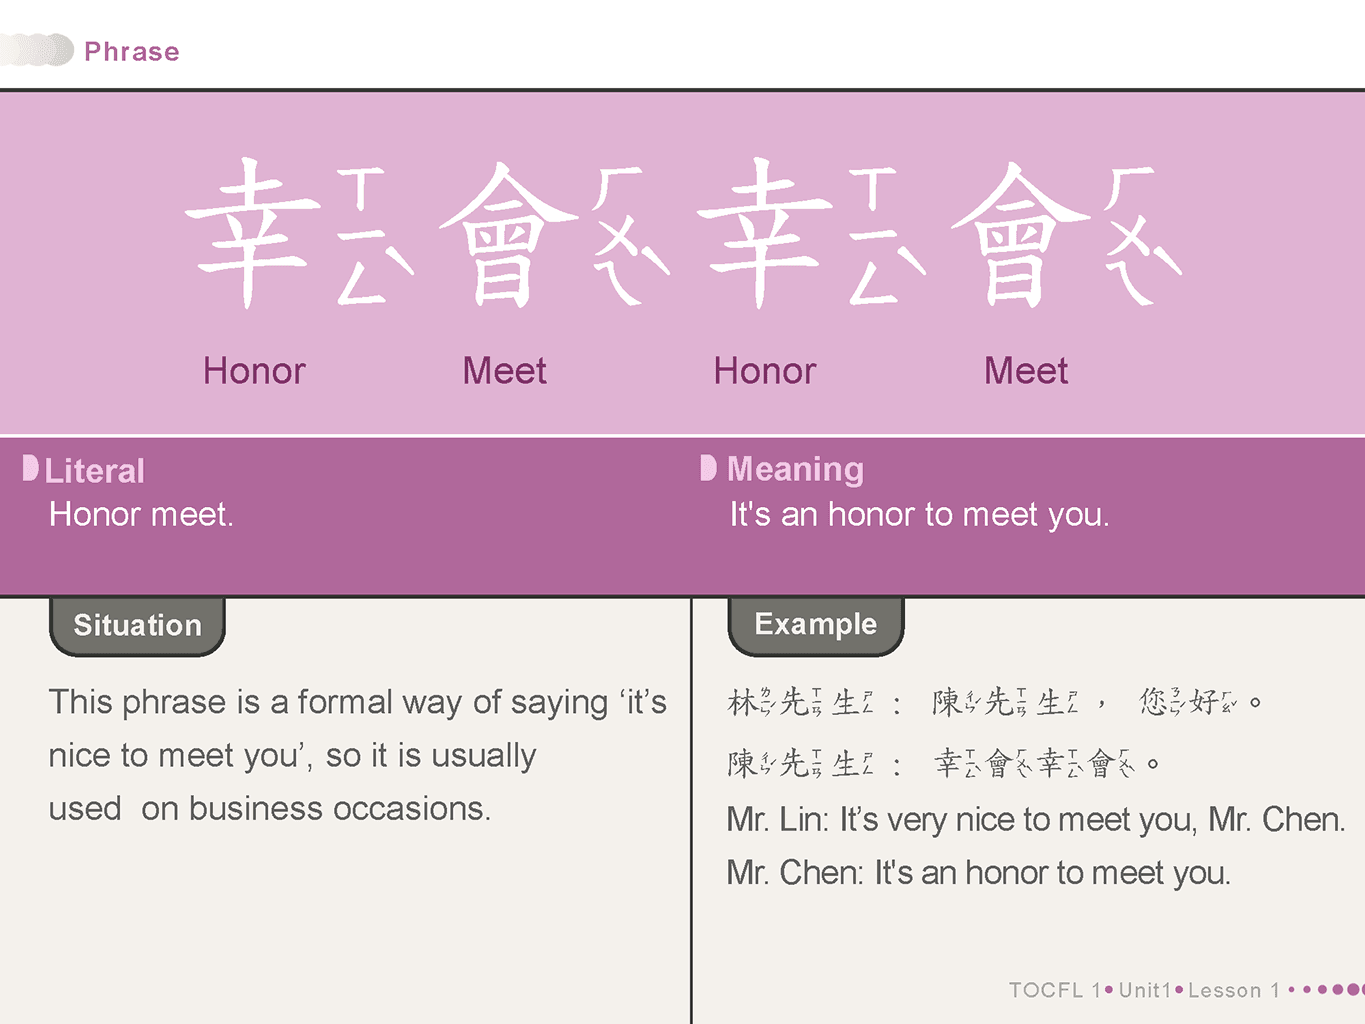Click the first Honor label
This screenshot has height=1024, width=1365.
pos(254,371)
